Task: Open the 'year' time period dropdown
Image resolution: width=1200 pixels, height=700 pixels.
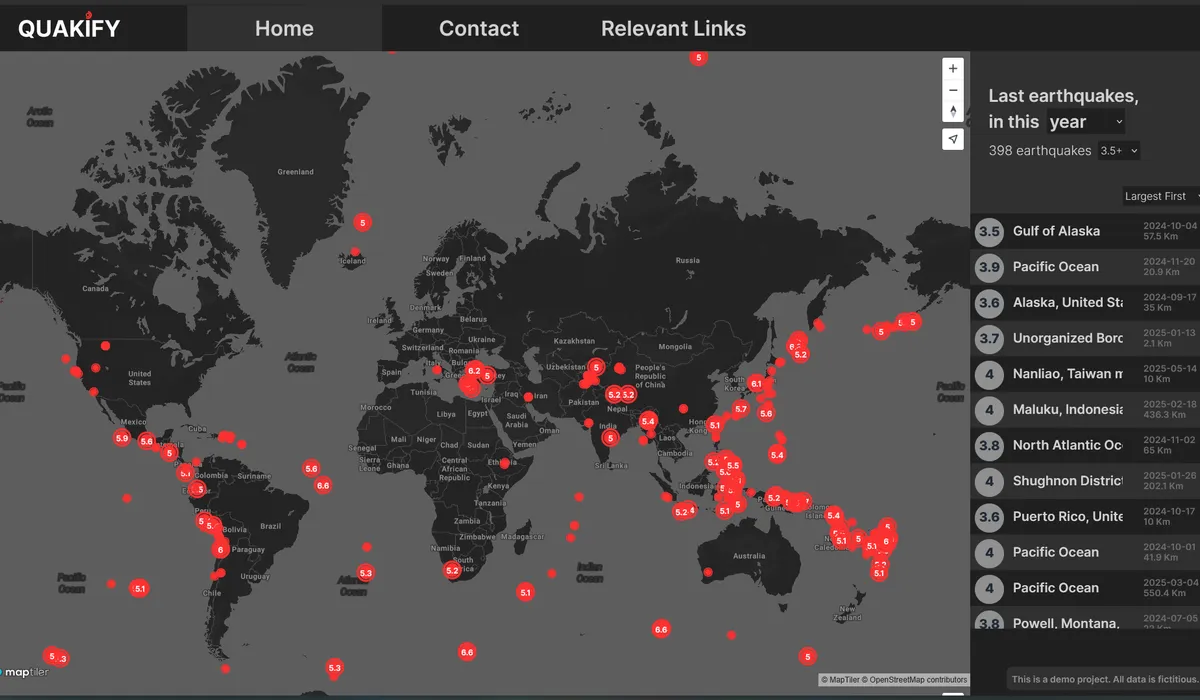Action: [x=1086, y=122]
